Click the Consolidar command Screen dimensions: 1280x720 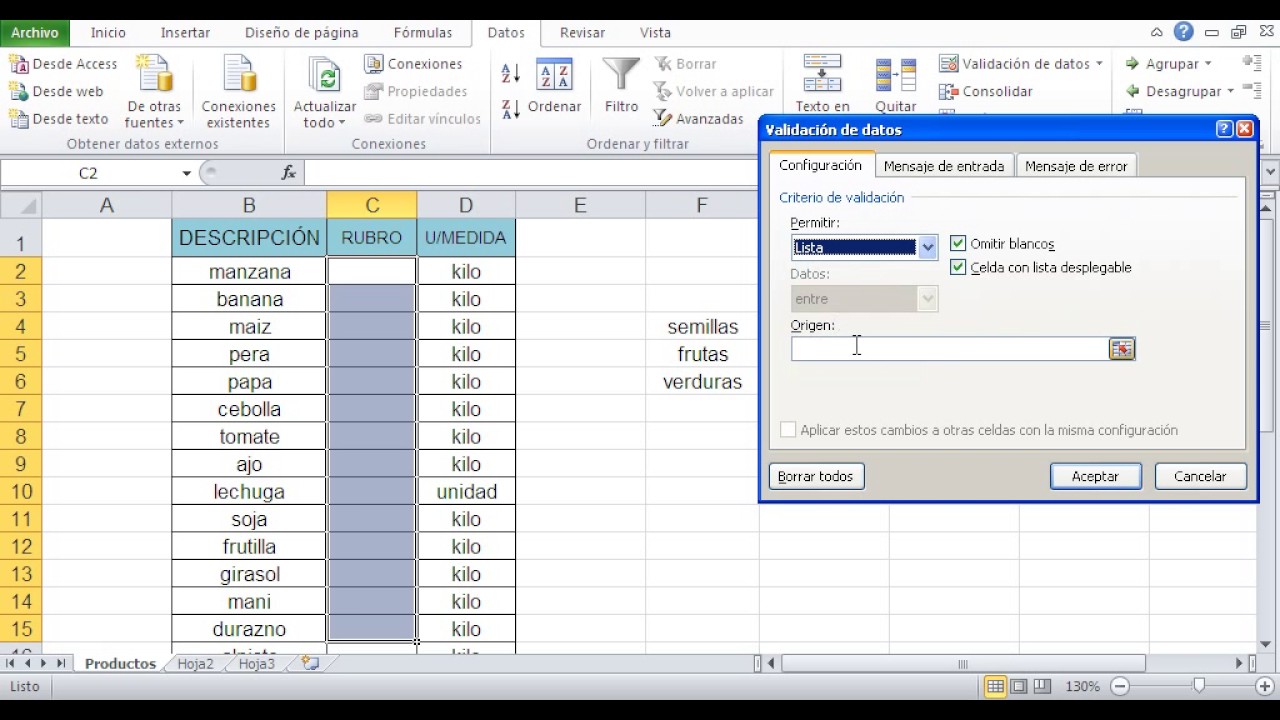[x=985, y=91]
